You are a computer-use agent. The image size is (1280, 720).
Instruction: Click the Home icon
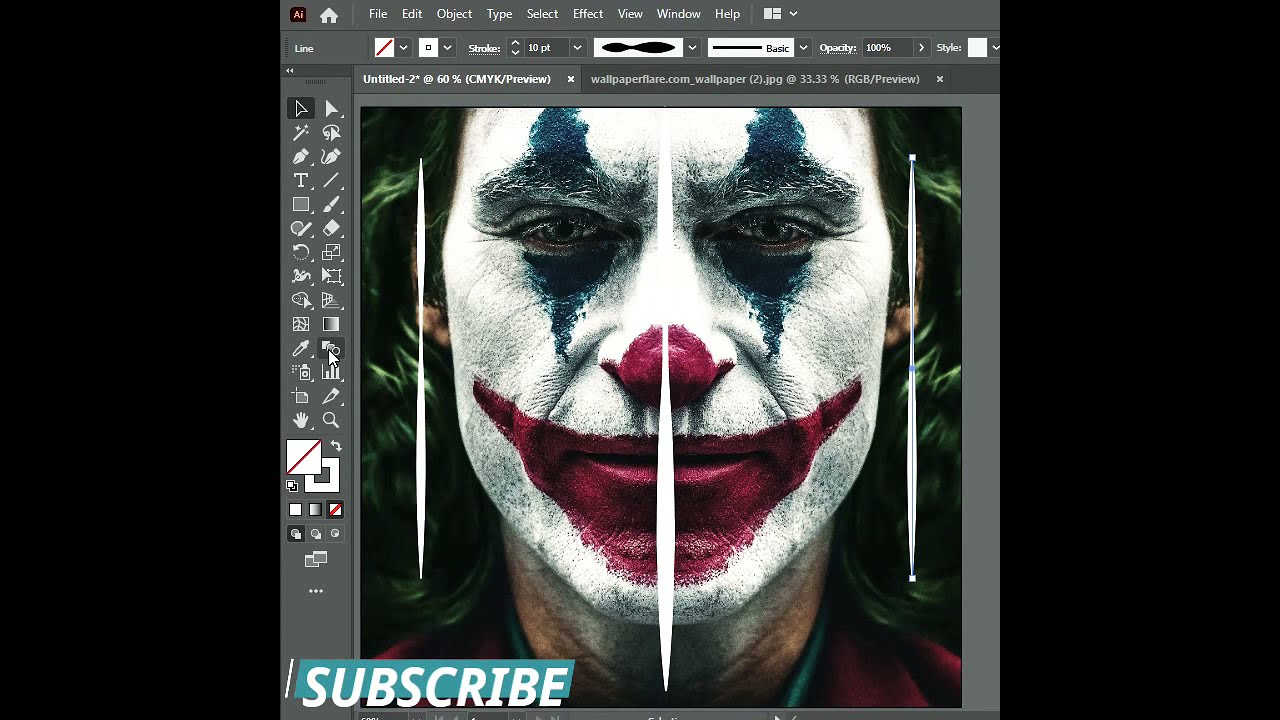click(x=329, y=15)
